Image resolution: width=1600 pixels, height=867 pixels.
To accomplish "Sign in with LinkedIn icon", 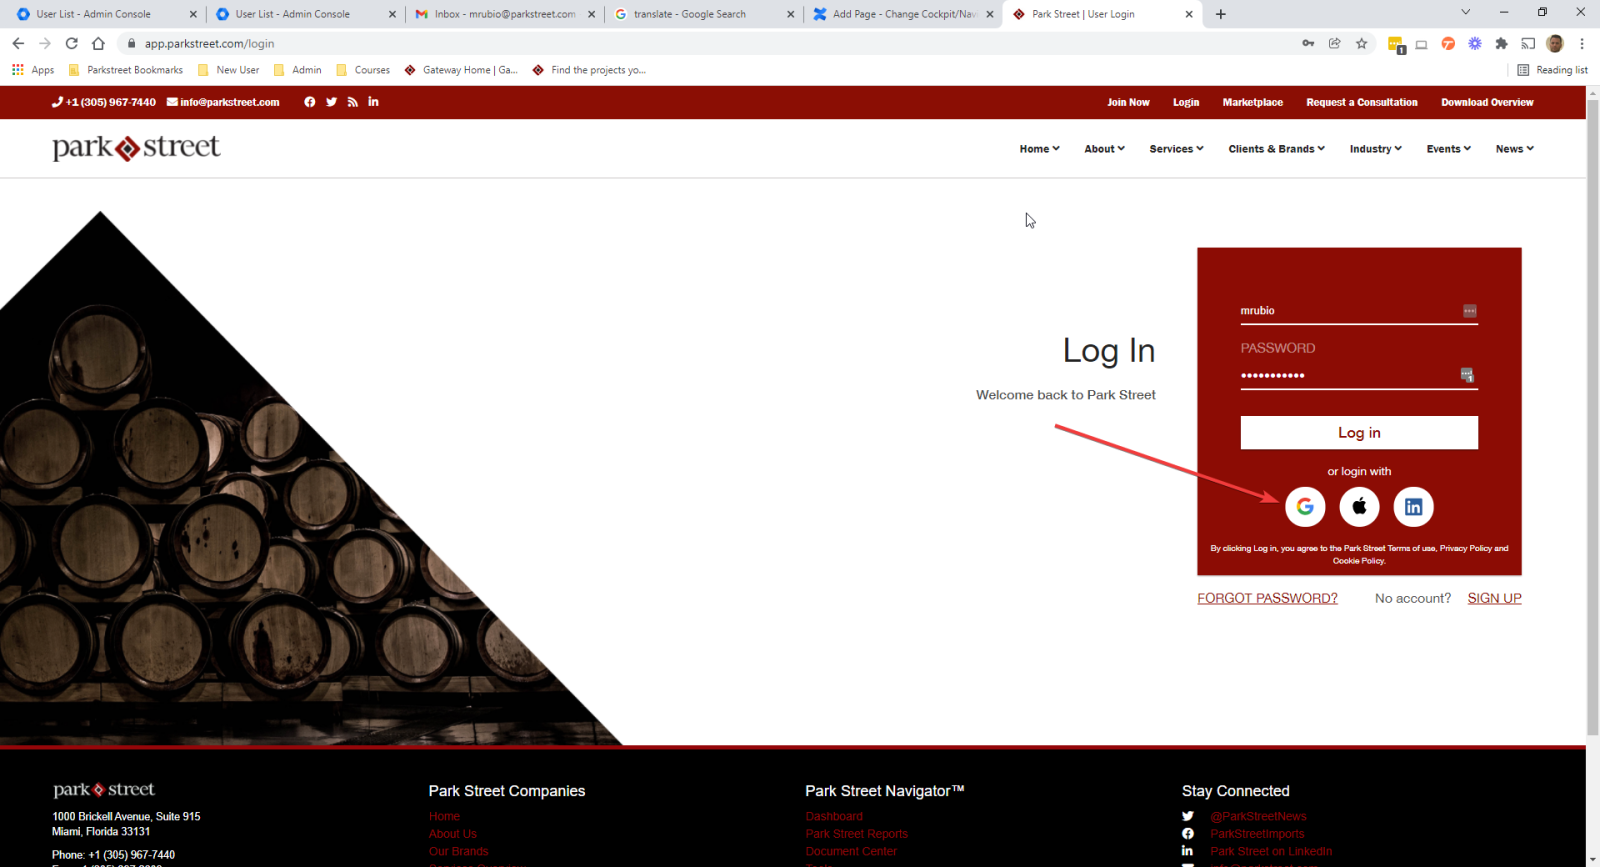I will [1413, 507].
